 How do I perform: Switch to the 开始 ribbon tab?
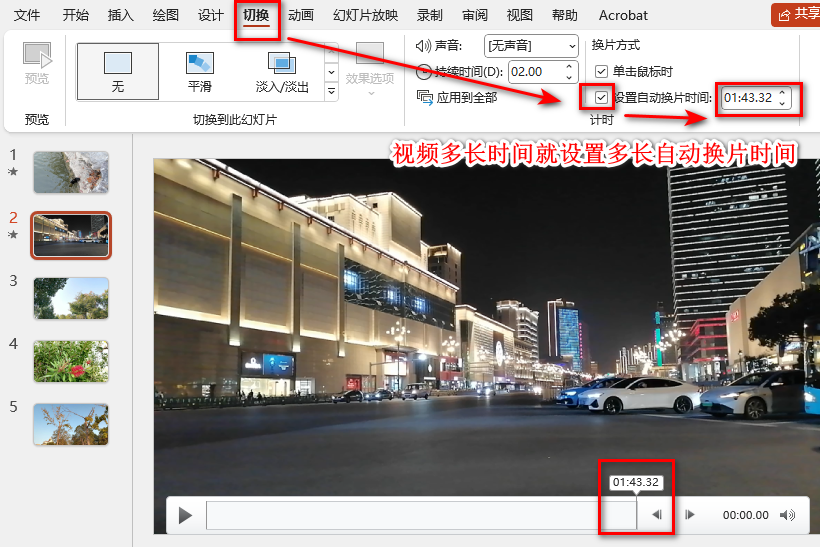click(x=75, y=15)
